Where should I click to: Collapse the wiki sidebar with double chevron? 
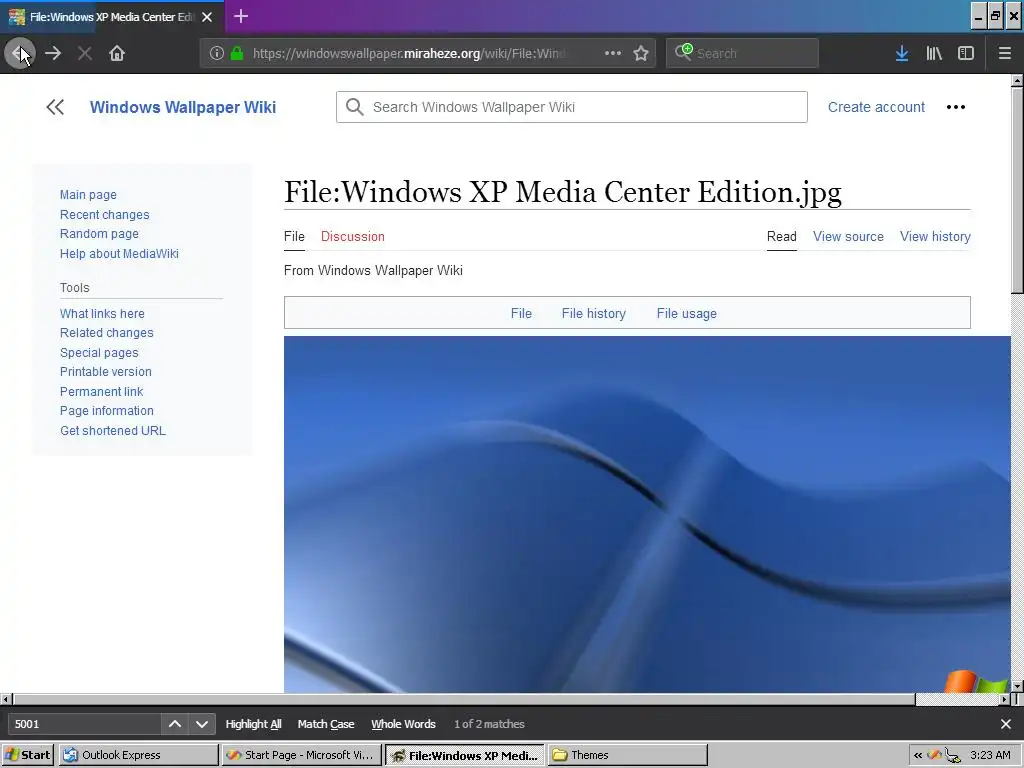coord(55,107)
